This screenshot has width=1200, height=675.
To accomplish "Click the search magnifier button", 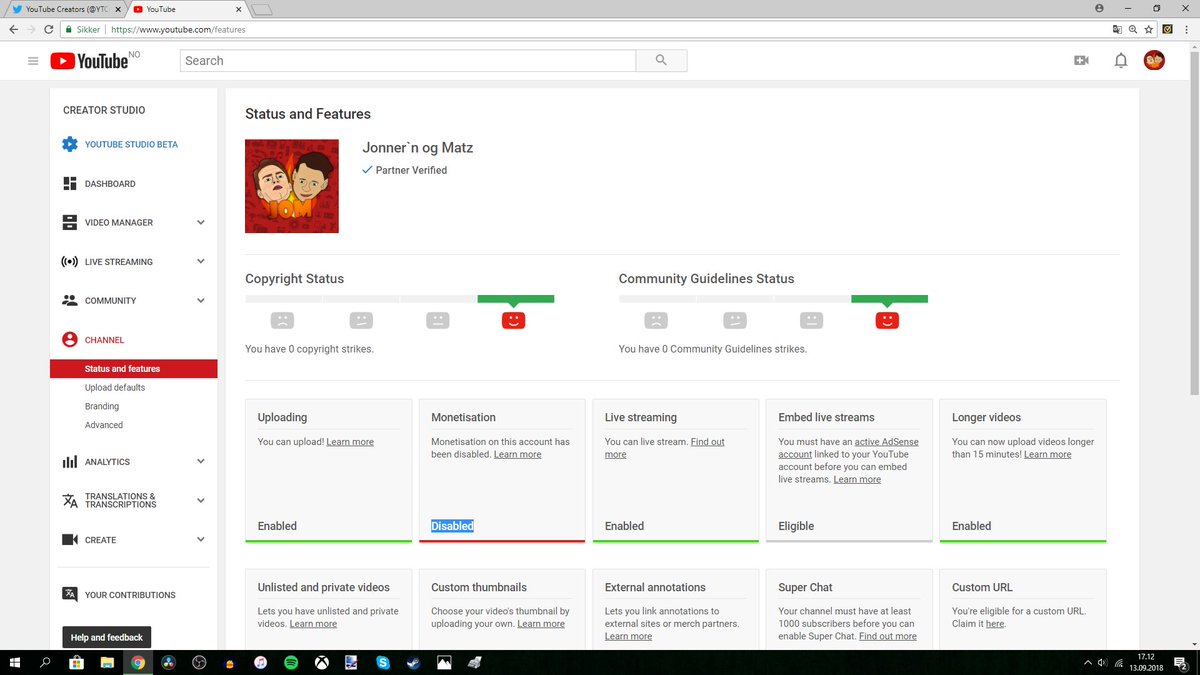I will [661, 60].
